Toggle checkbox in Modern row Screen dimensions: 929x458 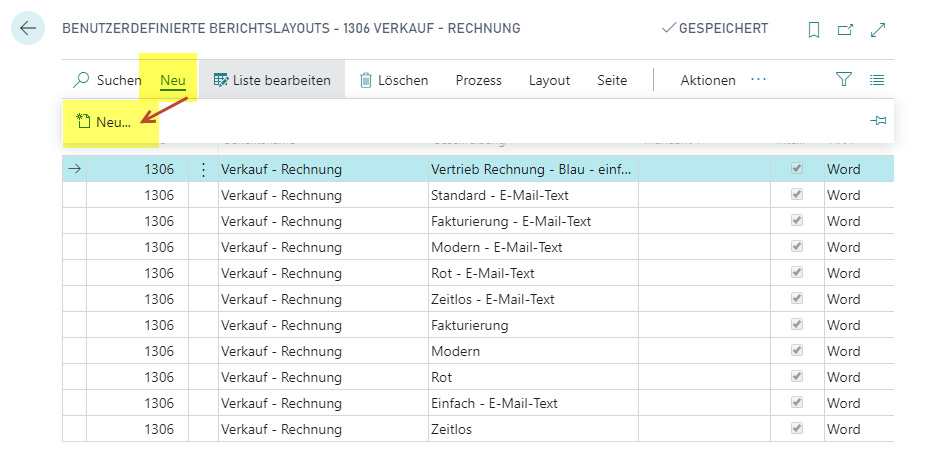click(797, 351)
